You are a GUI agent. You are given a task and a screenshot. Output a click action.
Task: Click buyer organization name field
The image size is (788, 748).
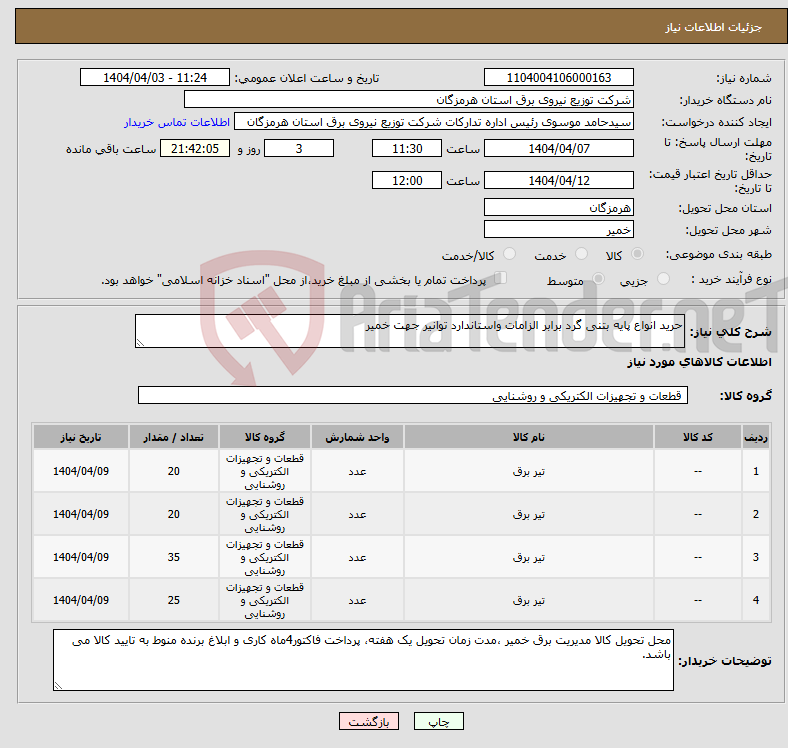(409, 100)
